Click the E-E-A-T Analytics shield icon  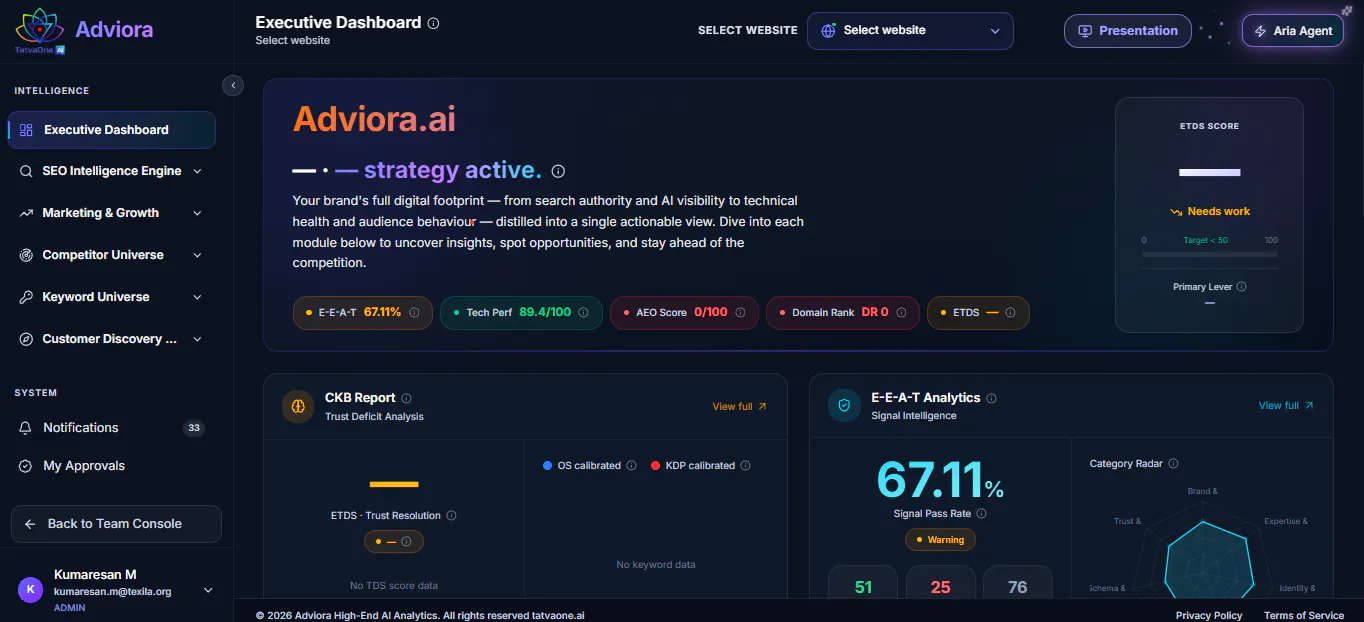pos(844,406)
